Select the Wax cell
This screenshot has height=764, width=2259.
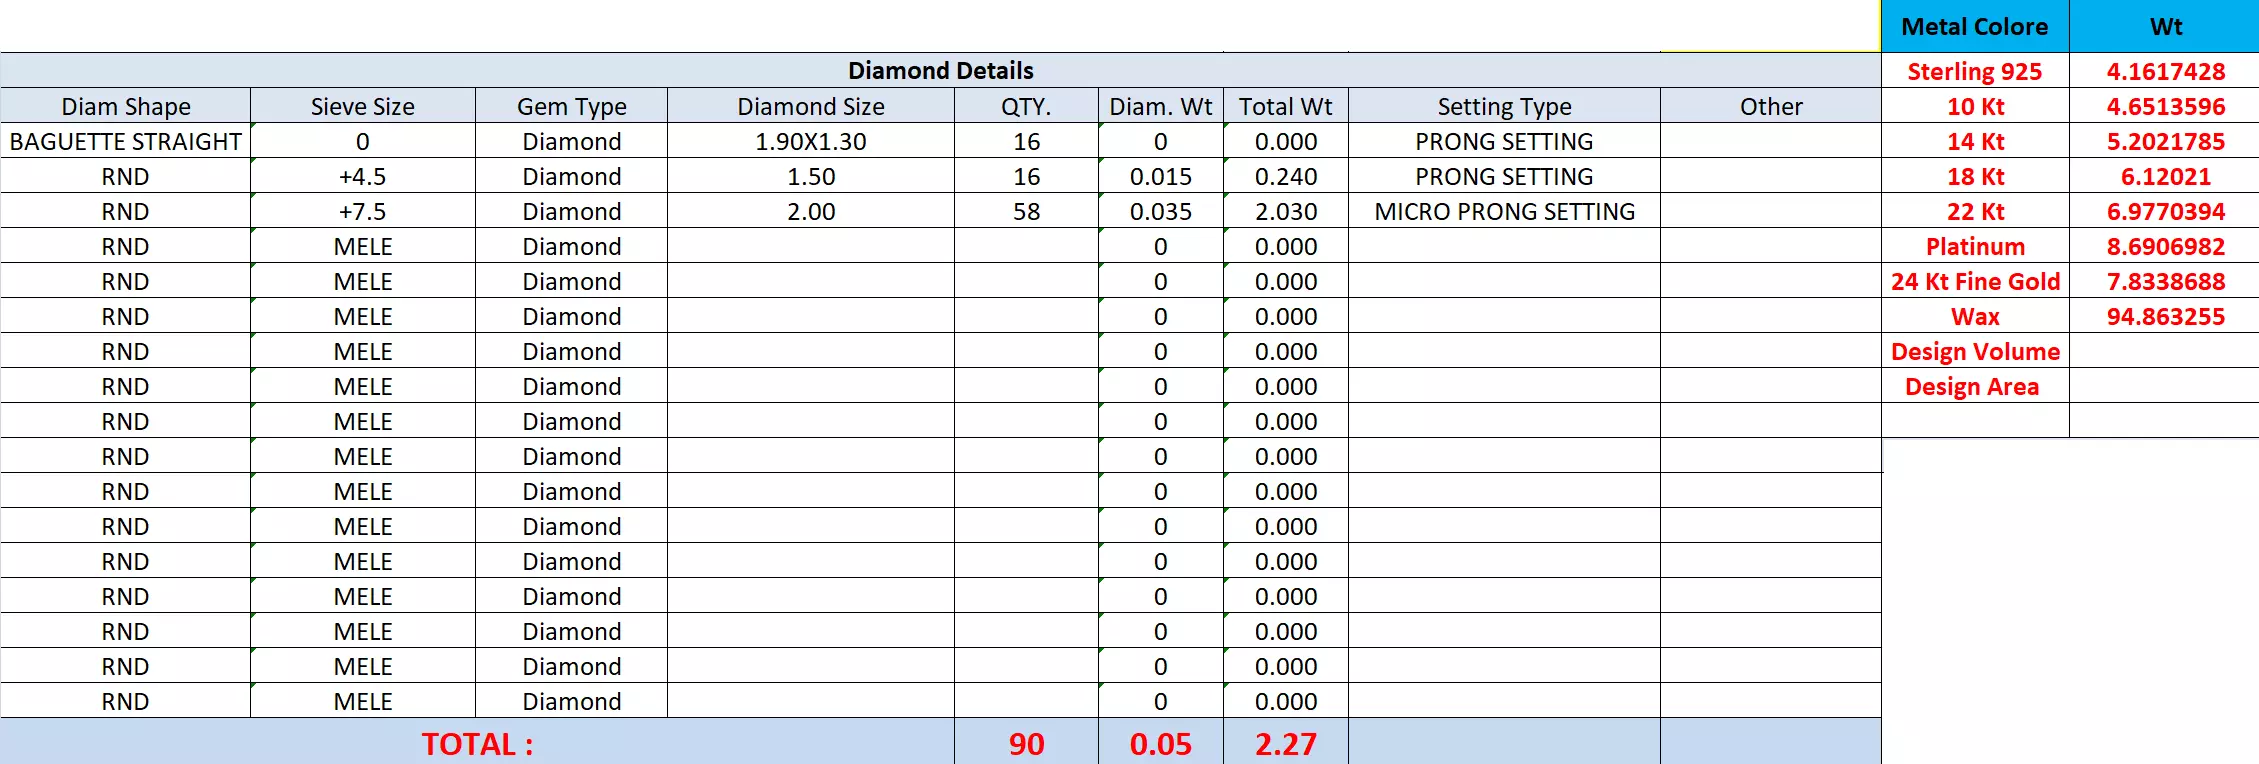tap(1975, 316)
